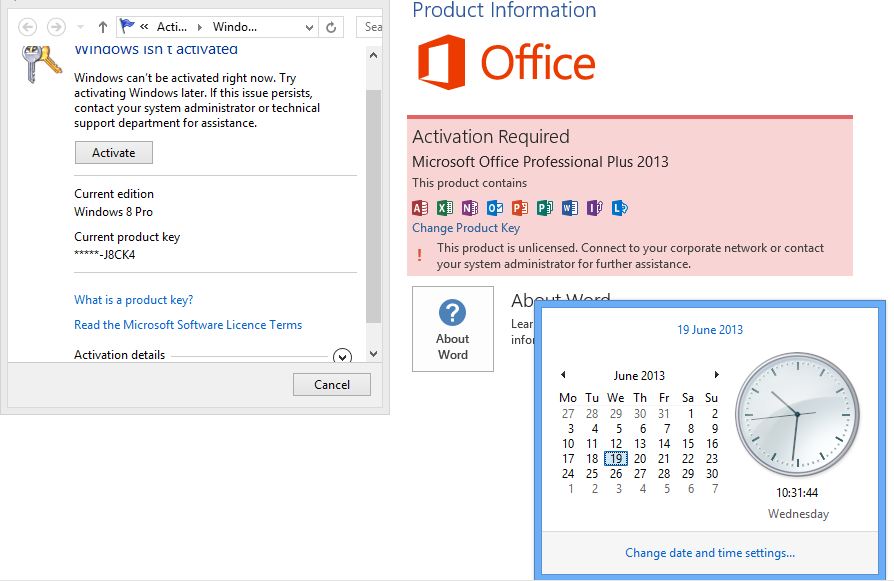This screenshot has width=894, height=581.
Task: Click the Activate button
Action: pos(114,153)
